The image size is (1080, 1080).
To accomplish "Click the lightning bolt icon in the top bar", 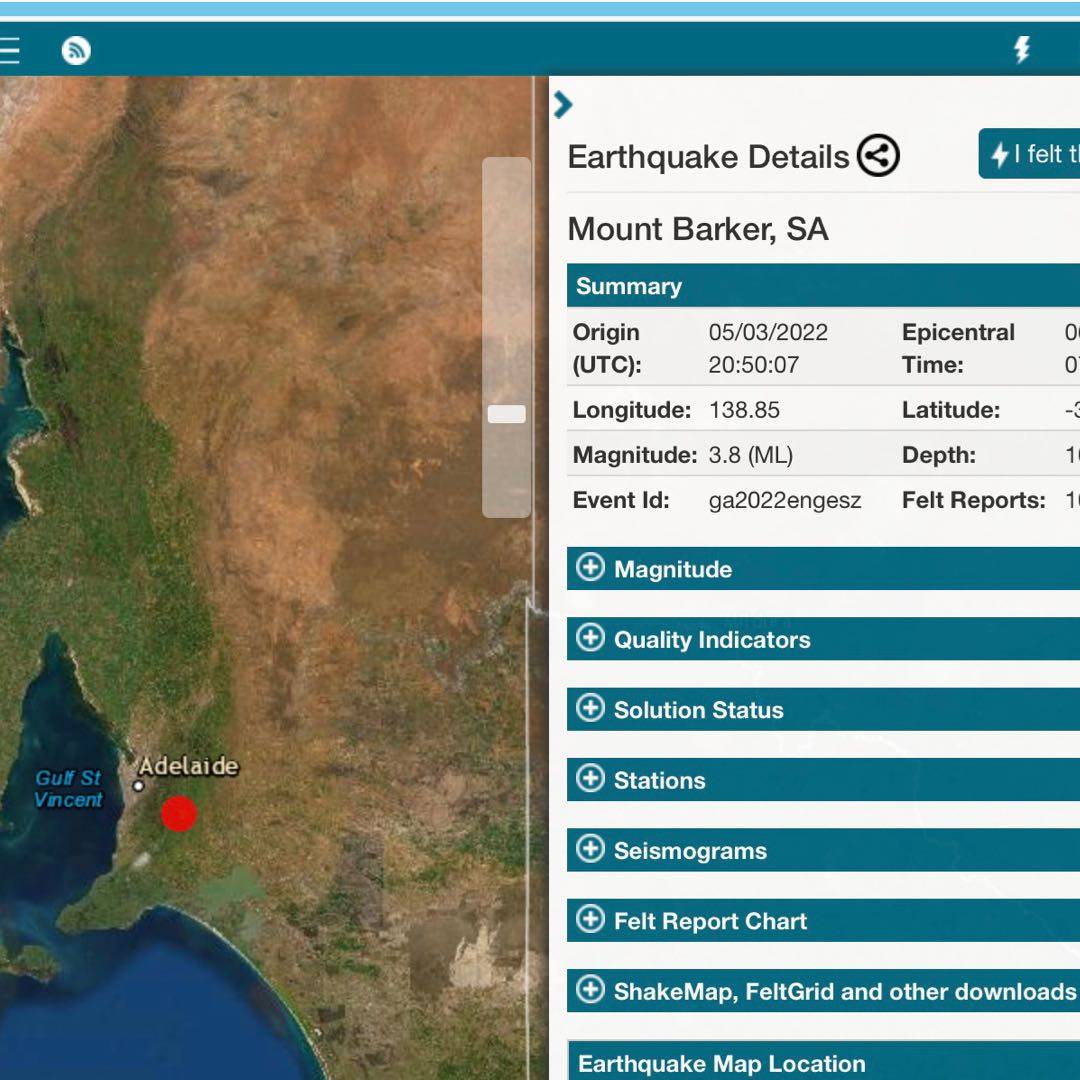I will (x=1022, y=50).
